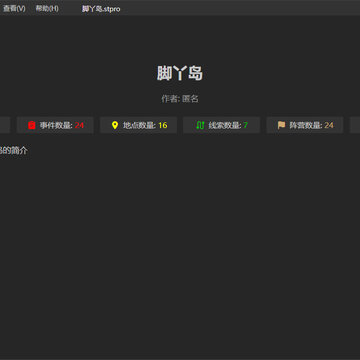Image resolution: width=360 pixels, height=360 pixels.
Task: Open the 地点数量 stat card
Action: pyautogui.click(x=138, y=125)
